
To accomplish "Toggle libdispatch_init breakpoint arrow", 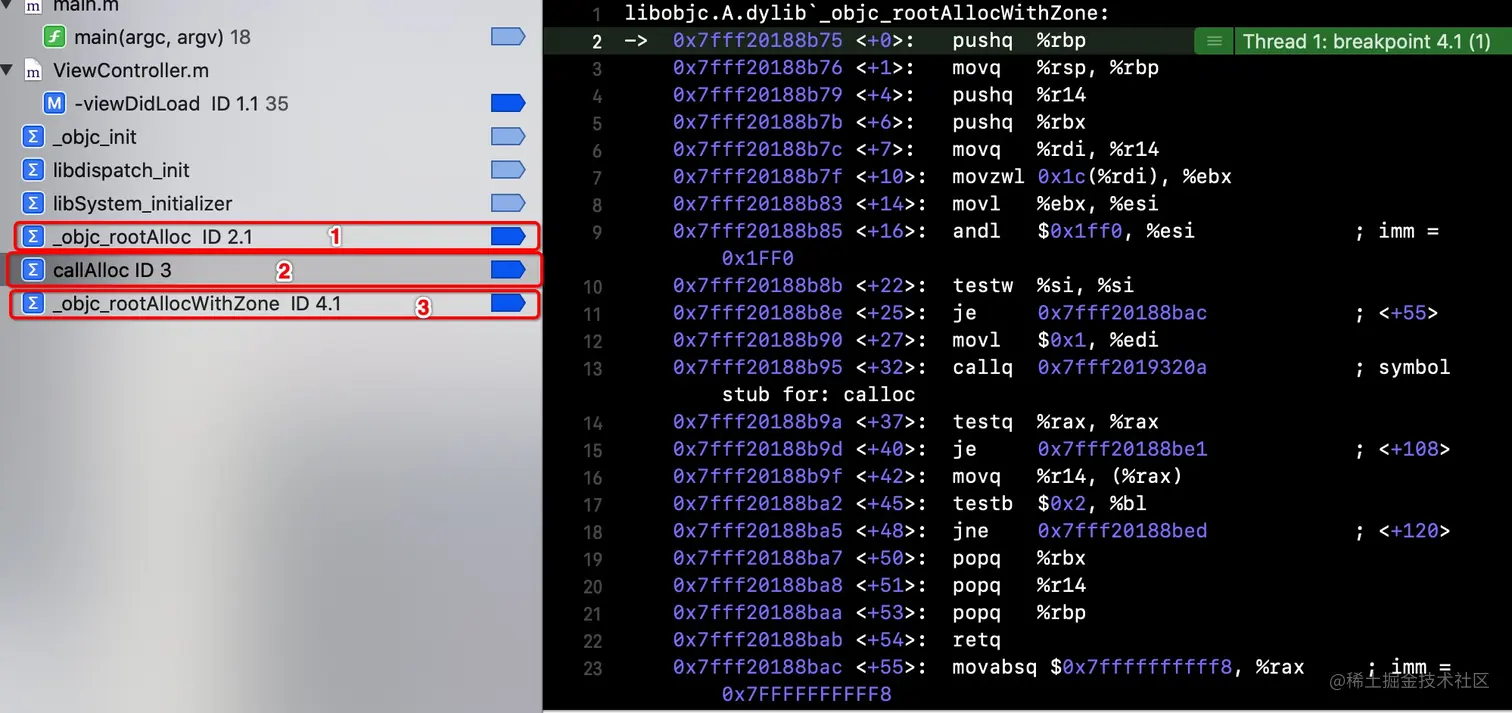I will click(508, 170).
